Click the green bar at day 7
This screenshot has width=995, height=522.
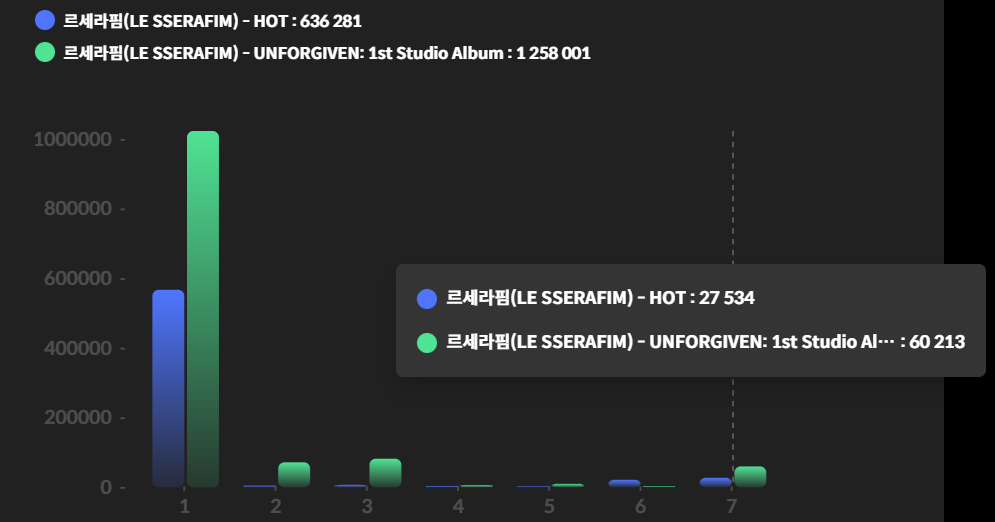pyautogui.click(x=750, y=476)
